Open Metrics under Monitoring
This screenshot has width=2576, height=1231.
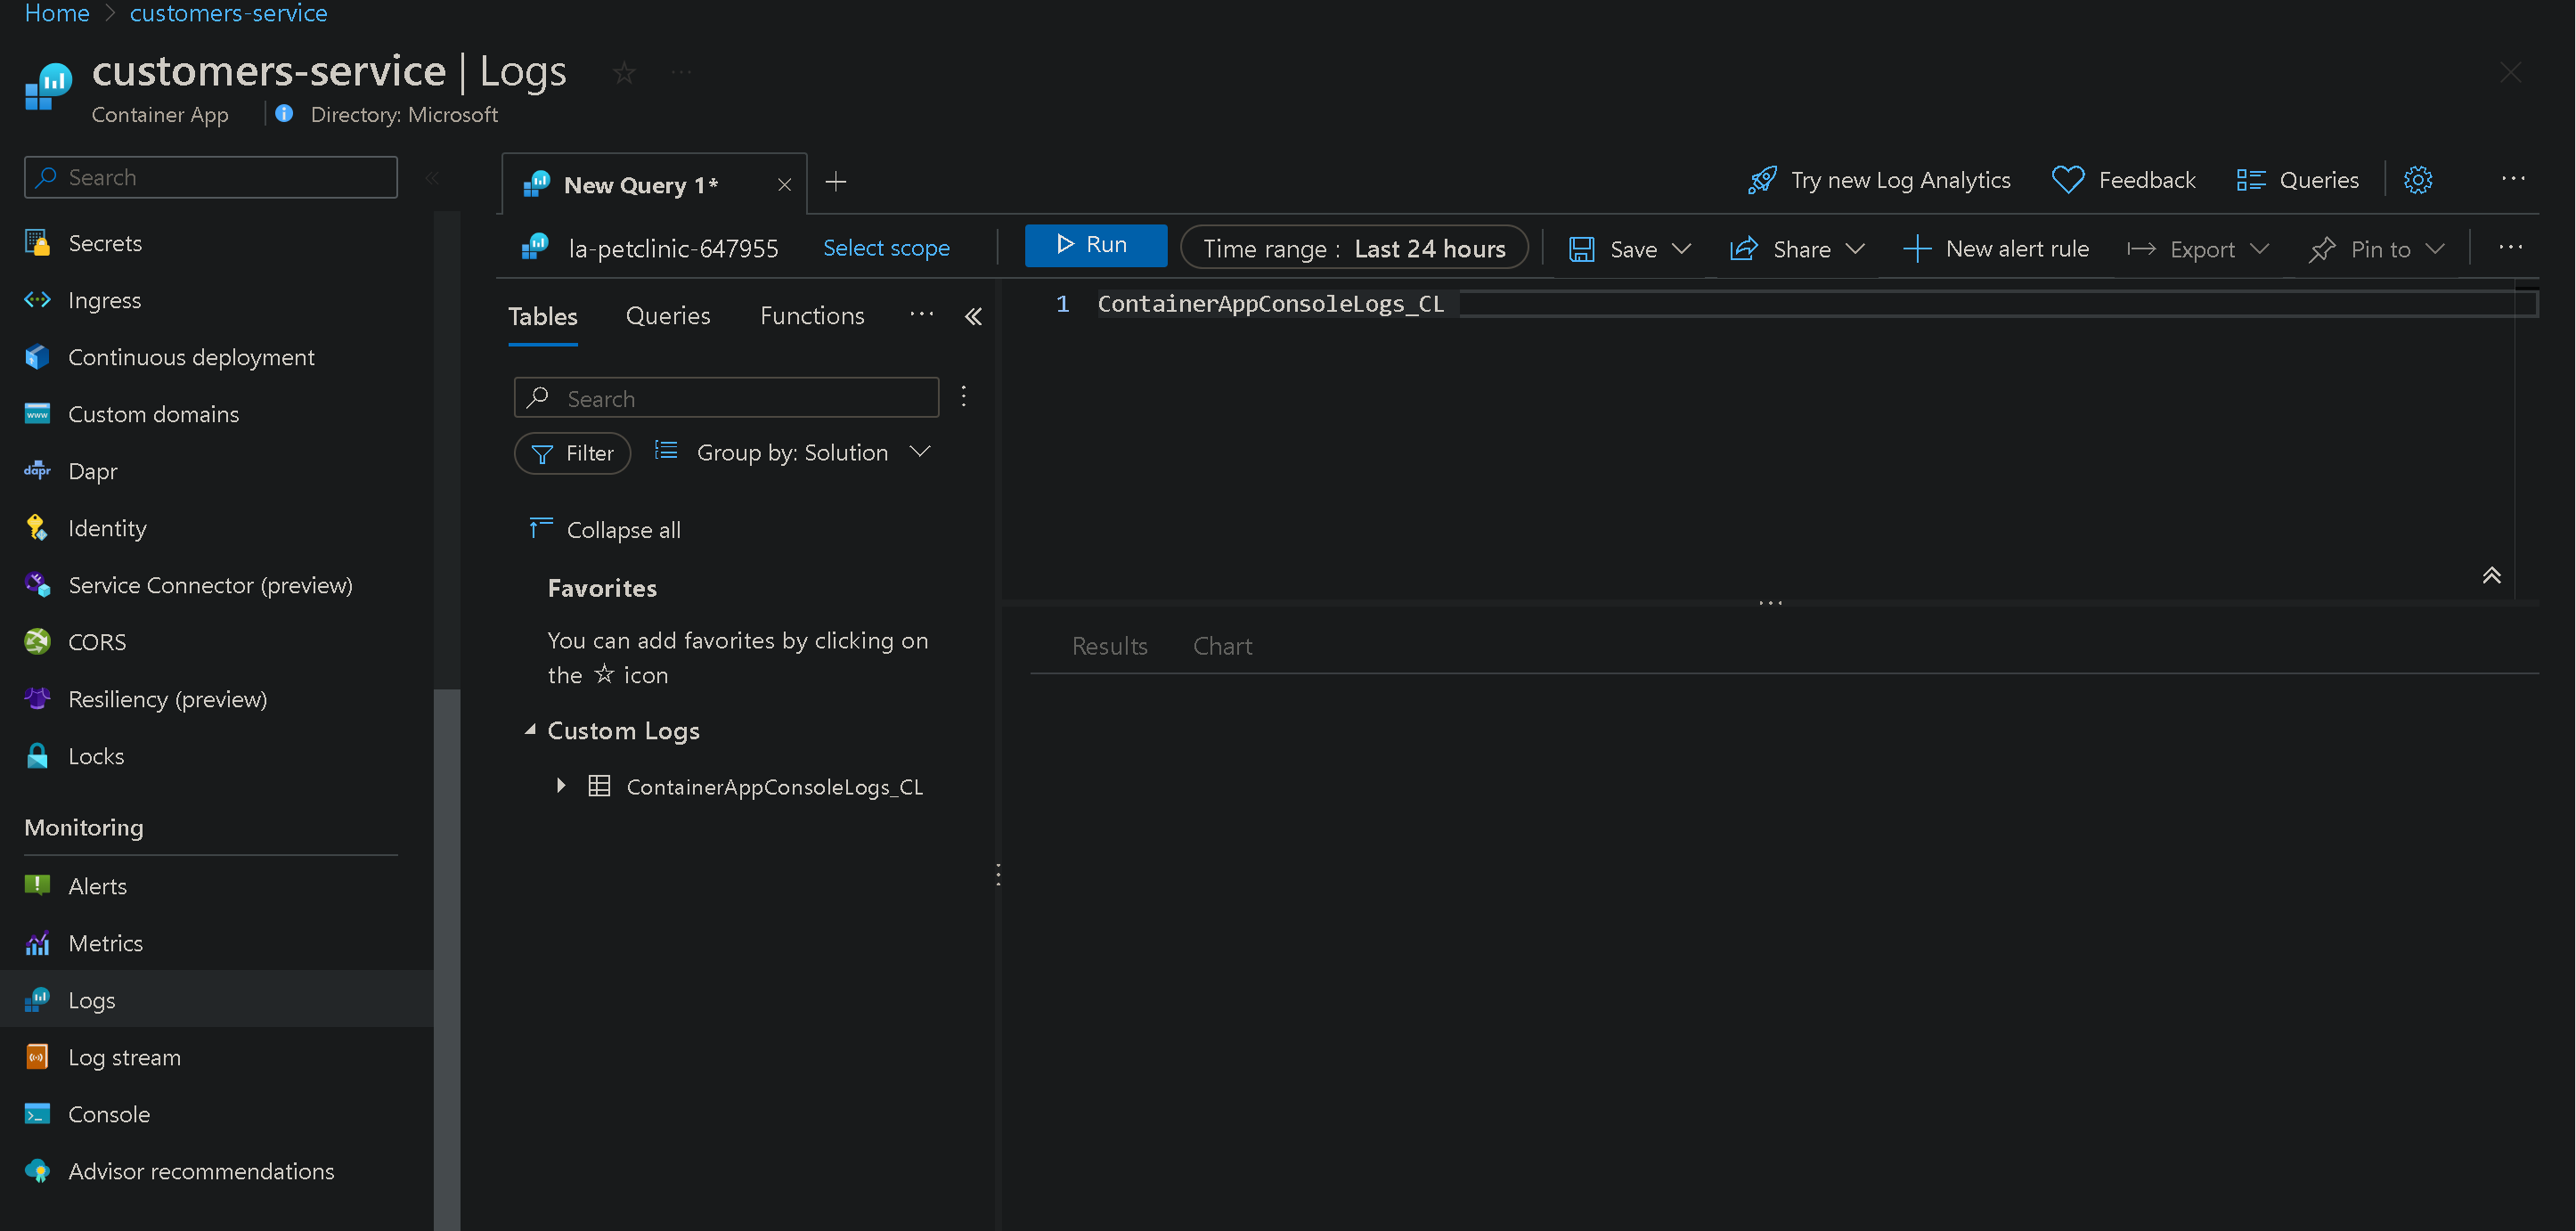tap(105, 943)
